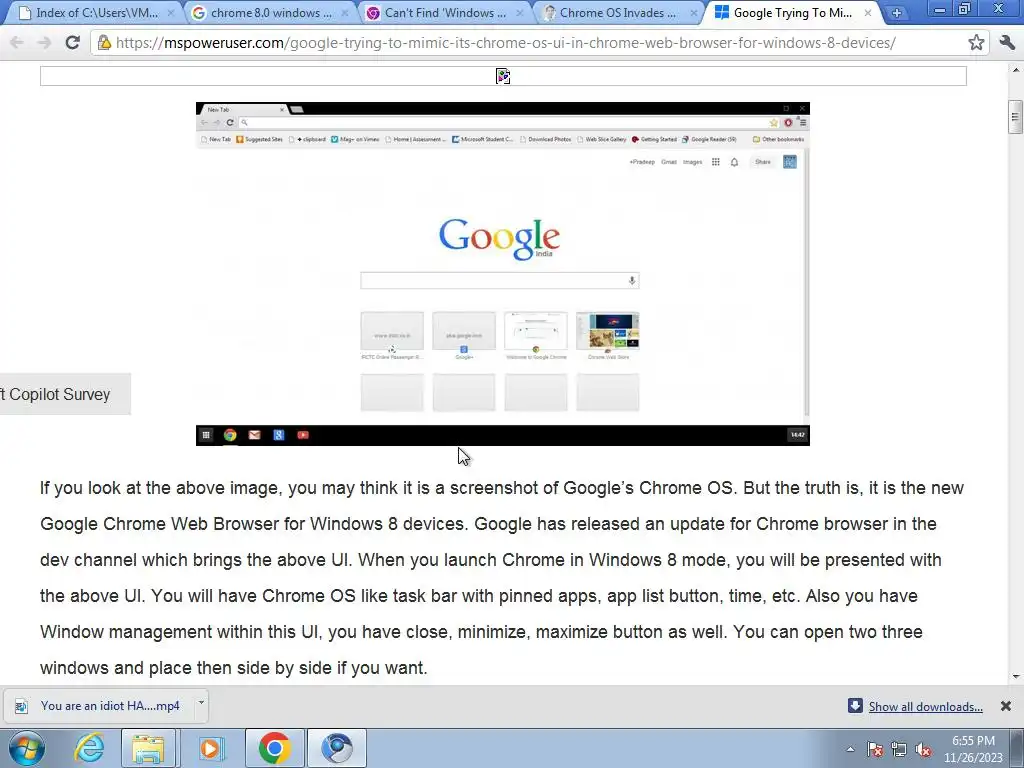This screenshot has height=768, width=1024.
Task: Close the downloads bar
Action: (1006, 706)
